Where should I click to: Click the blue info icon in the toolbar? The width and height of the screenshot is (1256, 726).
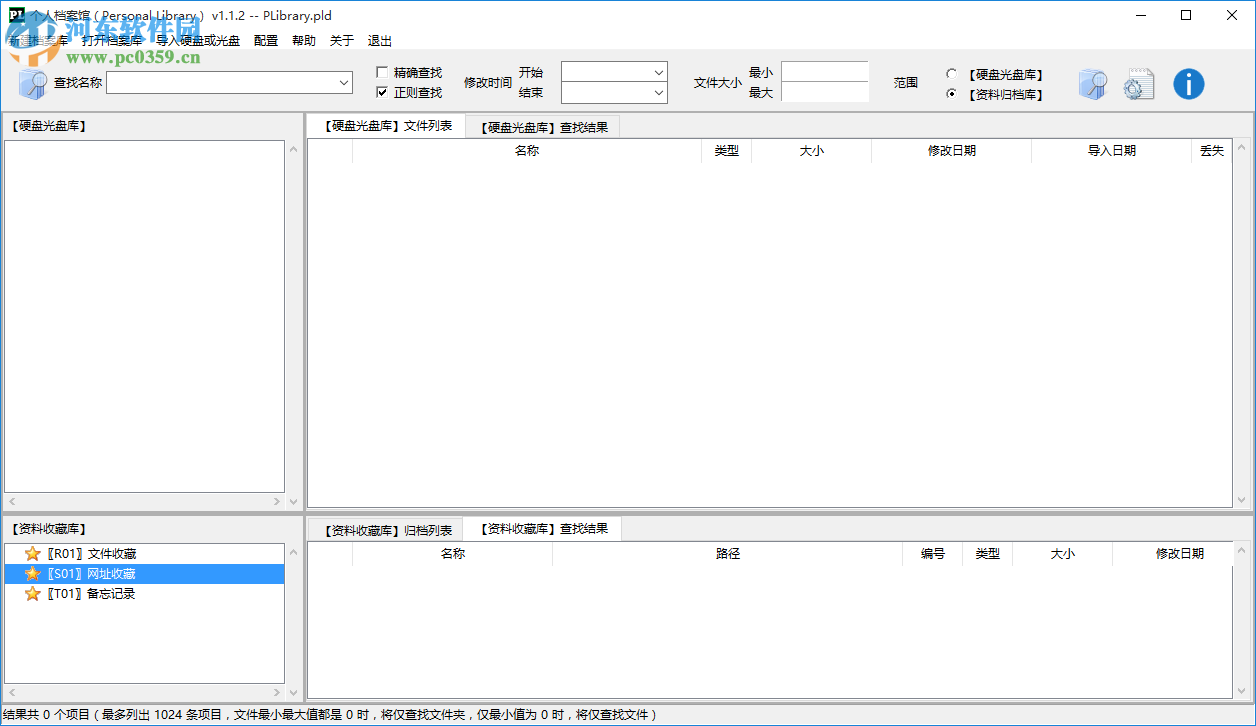1189,84
